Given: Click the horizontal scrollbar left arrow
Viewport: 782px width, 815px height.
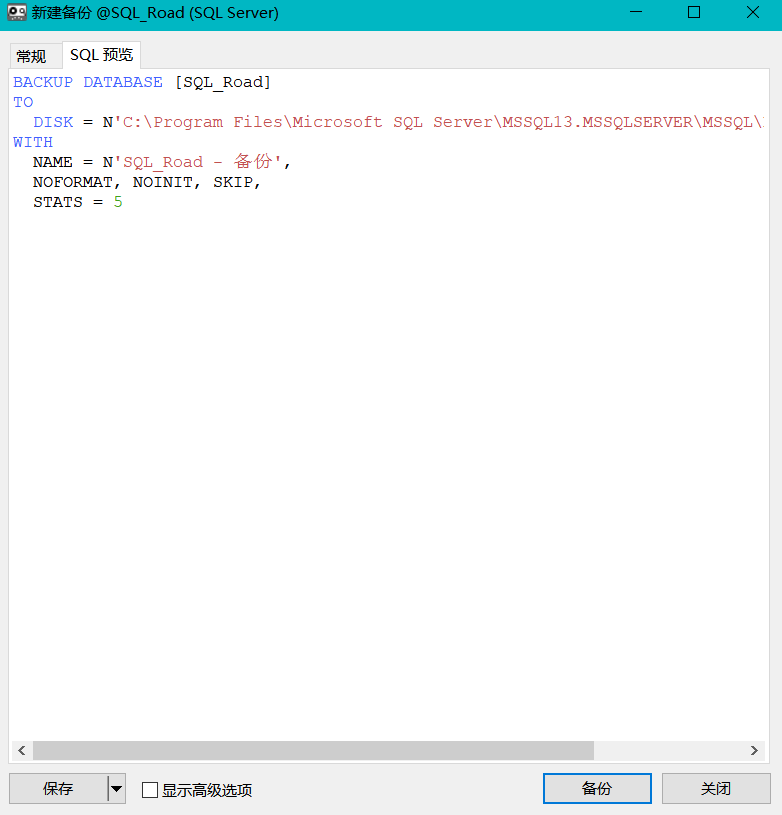Looking at the screenshot, I should pyautogui.click(x=21, y=750).
